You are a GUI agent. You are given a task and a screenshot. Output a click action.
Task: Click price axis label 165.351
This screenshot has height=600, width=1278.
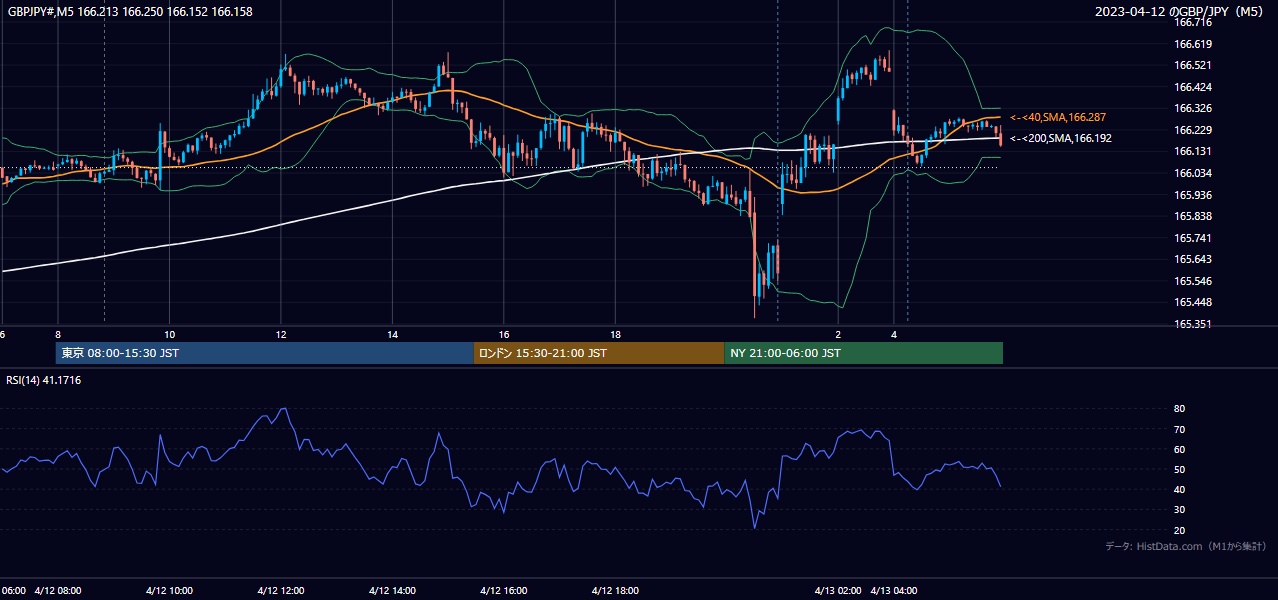[1193, 324]
